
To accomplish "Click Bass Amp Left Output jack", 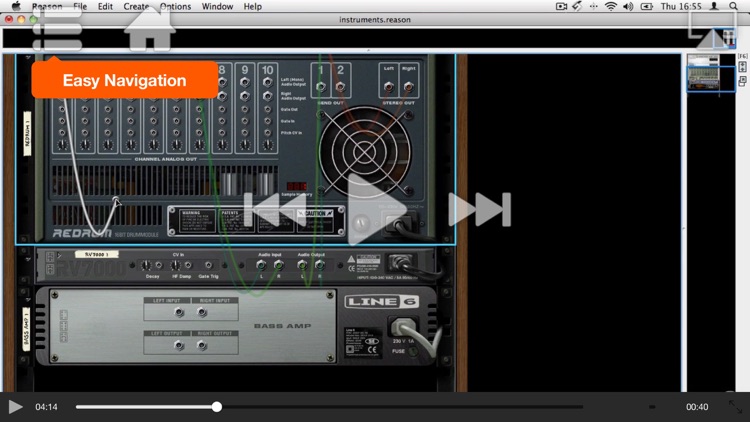I will (x=179, y=345).
